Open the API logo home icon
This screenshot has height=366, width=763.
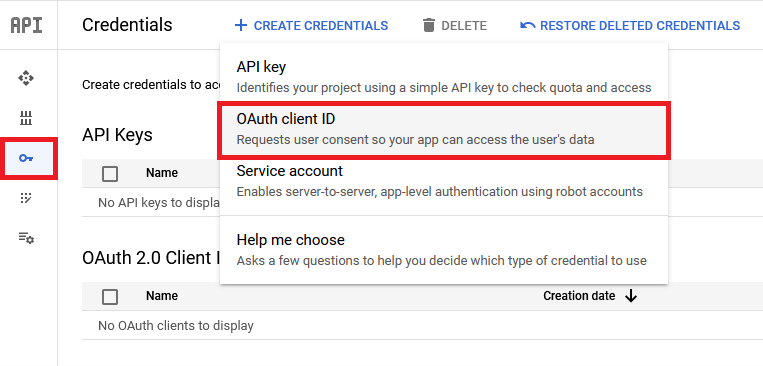[x=26, y=25]
